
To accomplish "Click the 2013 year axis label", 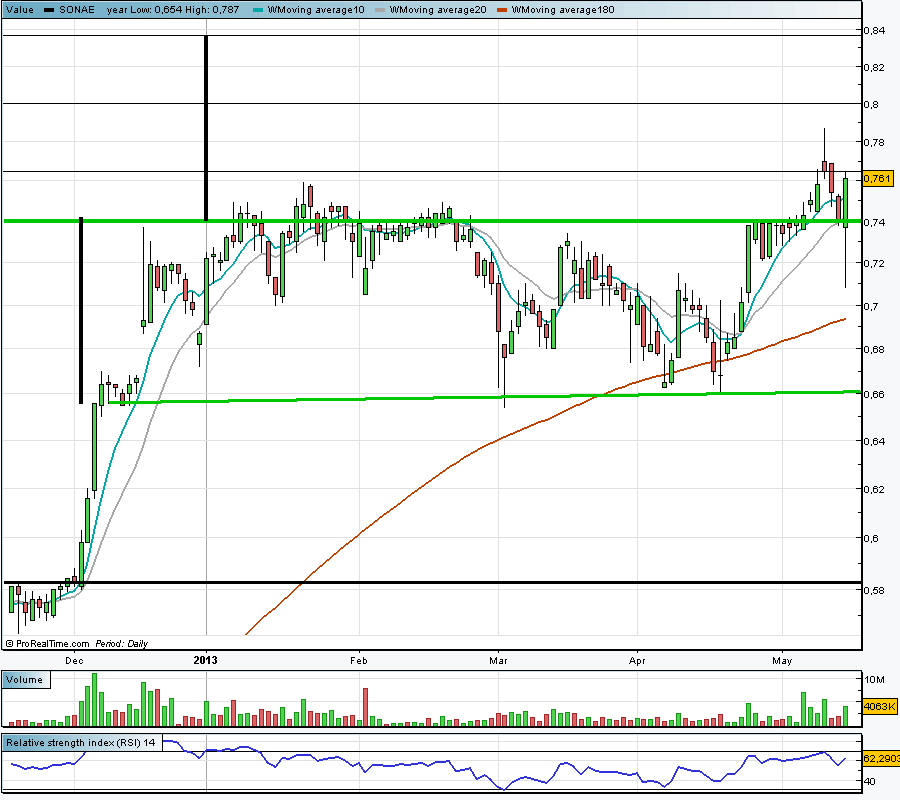I will (x=205, y=660).
